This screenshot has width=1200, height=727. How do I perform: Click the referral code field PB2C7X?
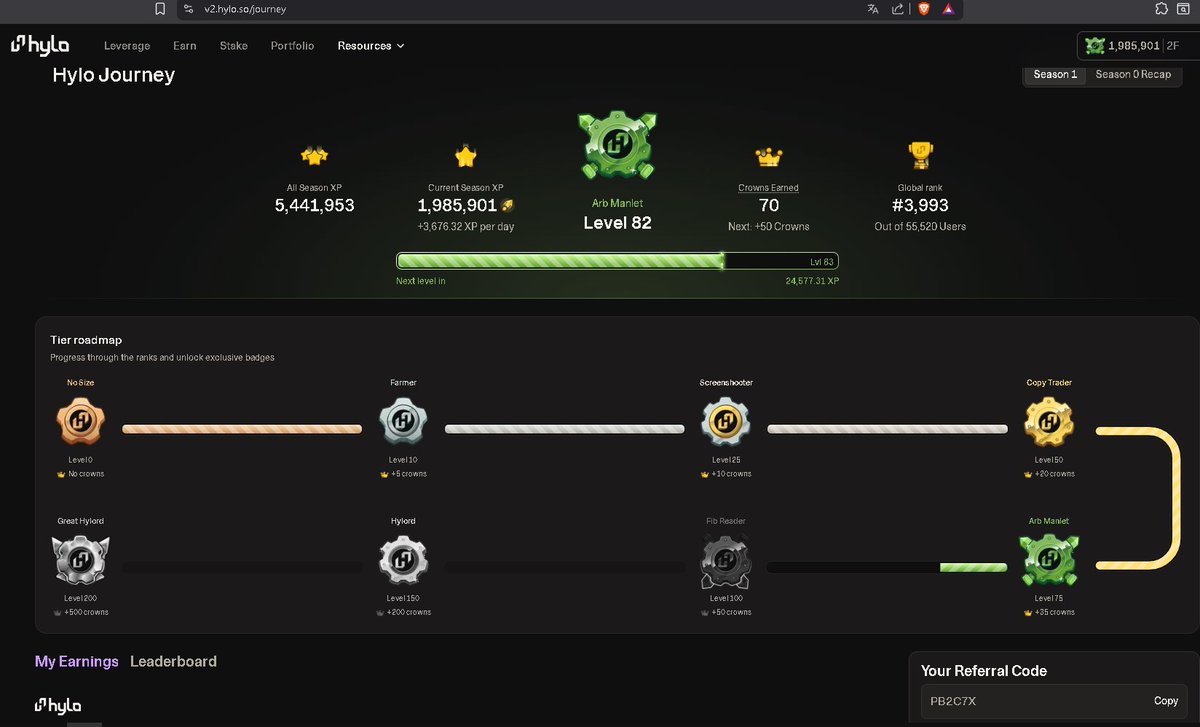(1055, 701)
